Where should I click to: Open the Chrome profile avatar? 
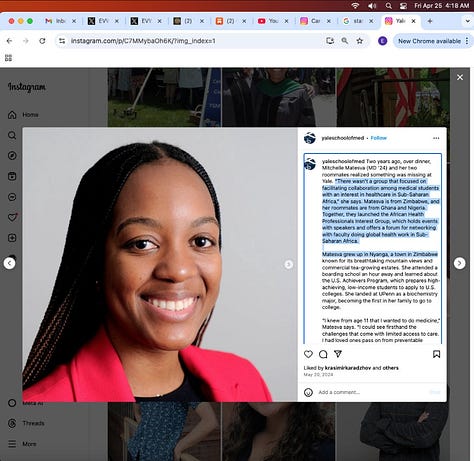[x=382, y=41]
